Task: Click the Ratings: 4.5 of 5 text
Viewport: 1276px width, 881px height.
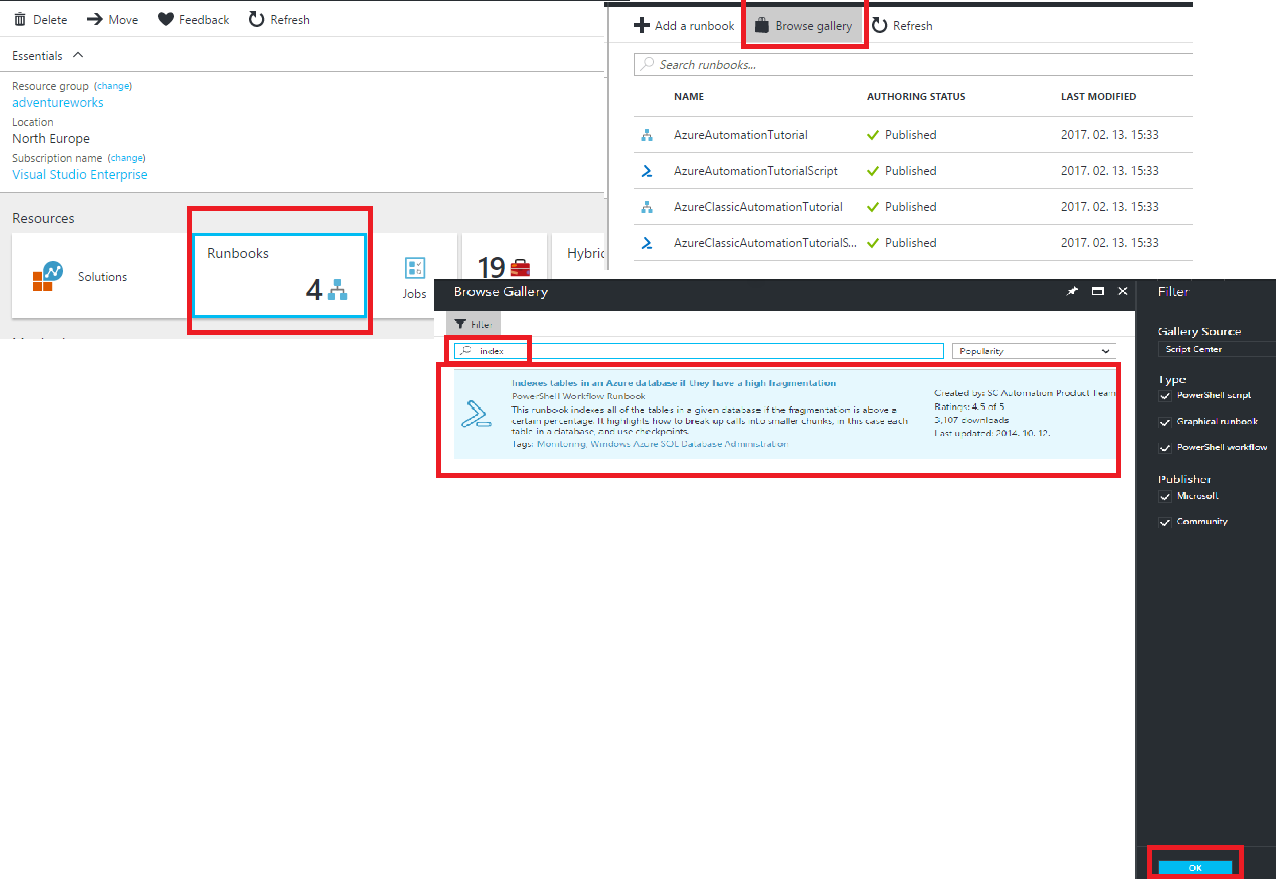Action: coord(969,407)
